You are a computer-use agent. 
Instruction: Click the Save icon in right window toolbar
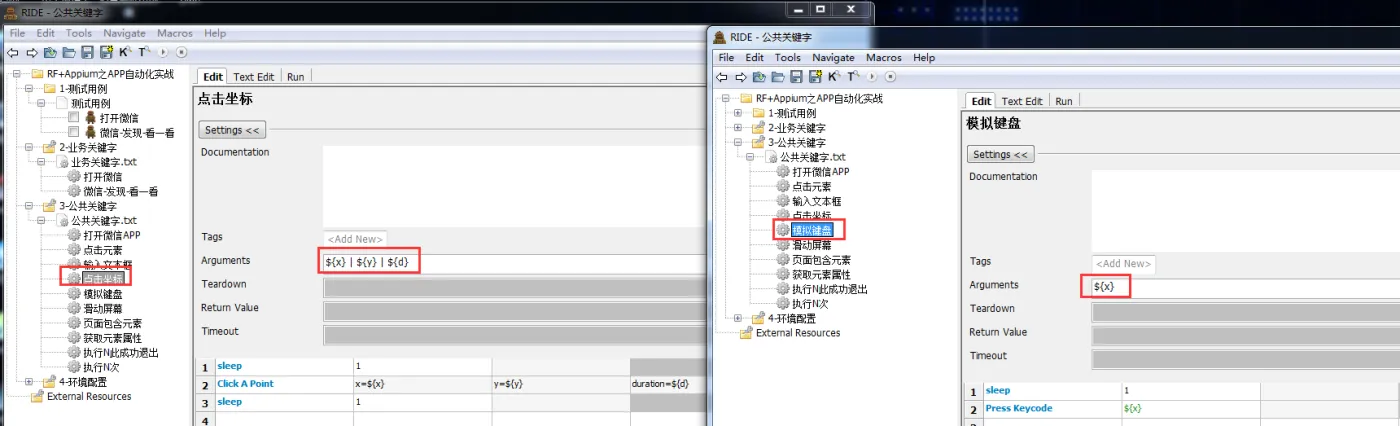(796, 77)
